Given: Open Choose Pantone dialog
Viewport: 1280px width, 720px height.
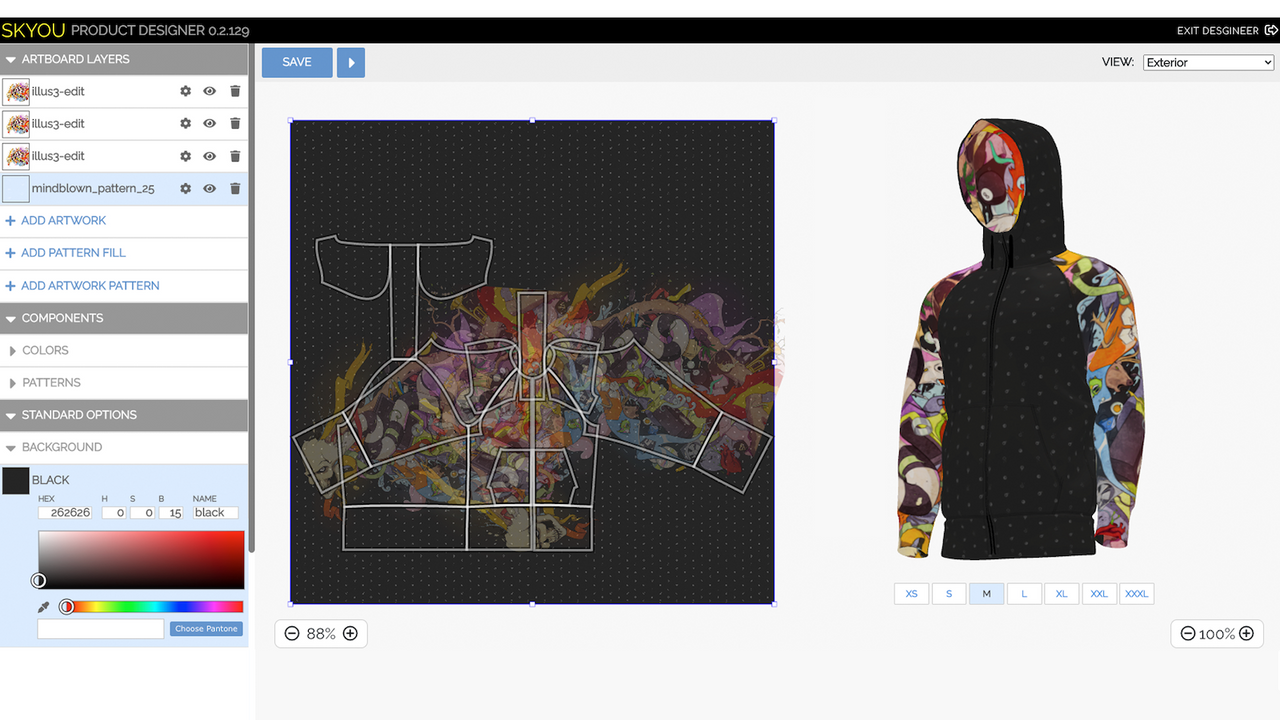Looking at the screenshot, I should point(206,628).
